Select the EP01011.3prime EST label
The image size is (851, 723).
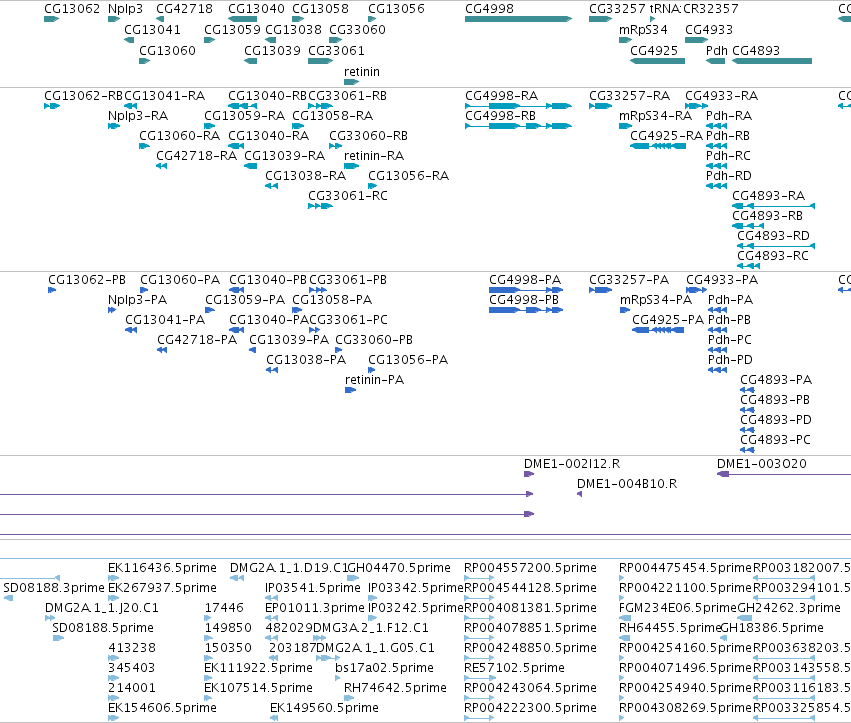pyautogui.click(x=315, y=608)
